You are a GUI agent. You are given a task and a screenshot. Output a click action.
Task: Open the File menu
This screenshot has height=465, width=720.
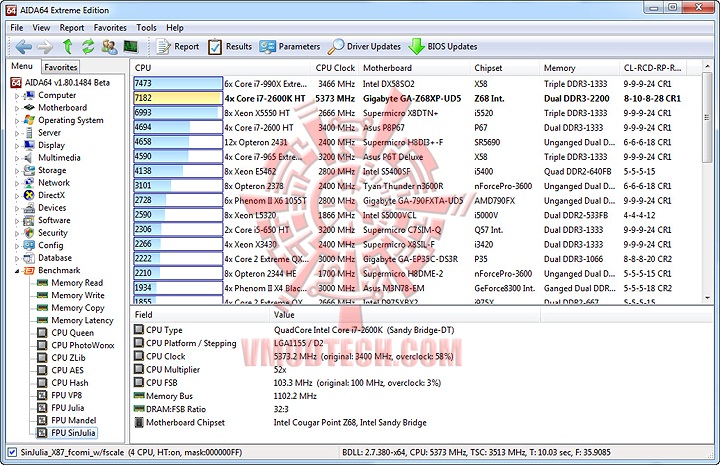coord(17,28)
